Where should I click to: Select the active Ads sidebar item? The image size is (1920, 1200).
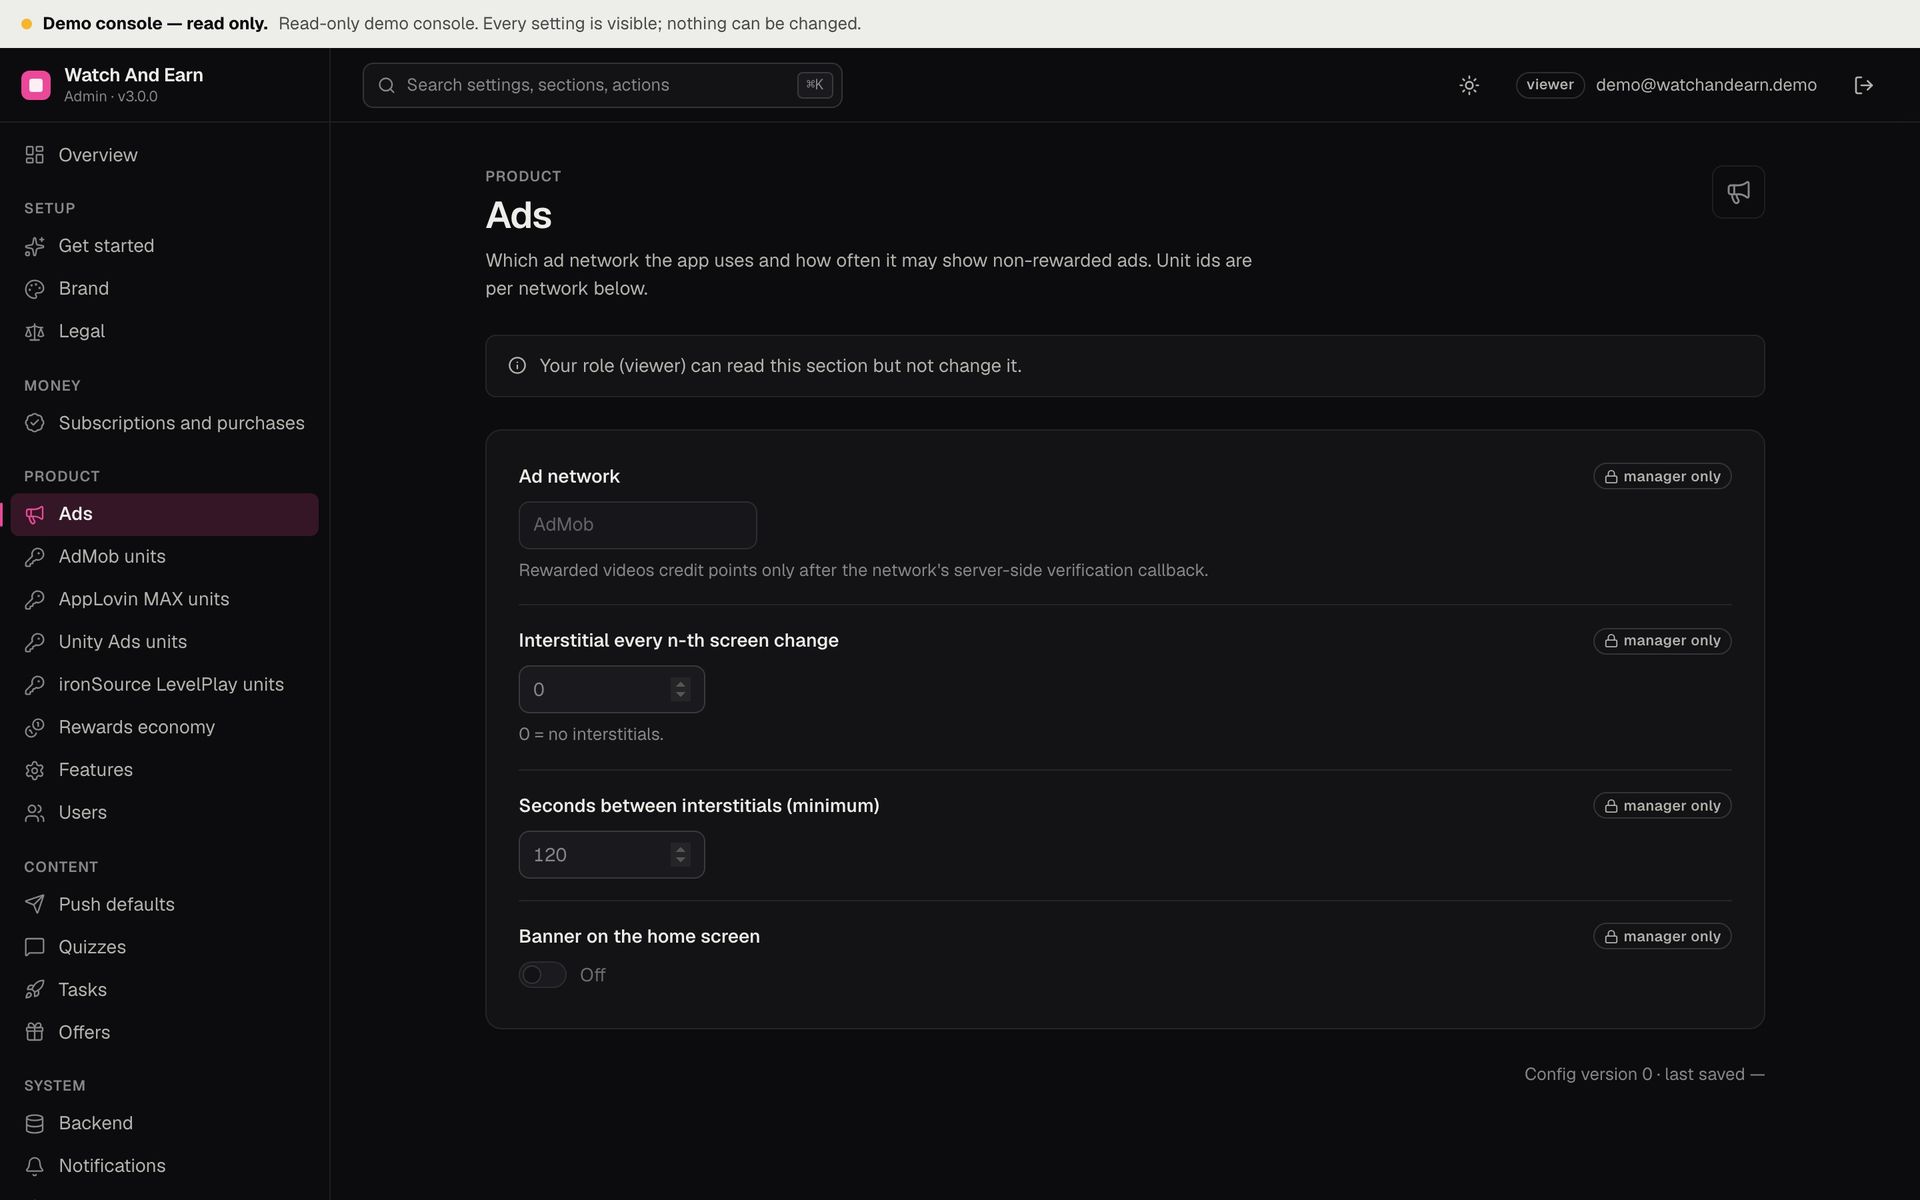pos(165,514)
